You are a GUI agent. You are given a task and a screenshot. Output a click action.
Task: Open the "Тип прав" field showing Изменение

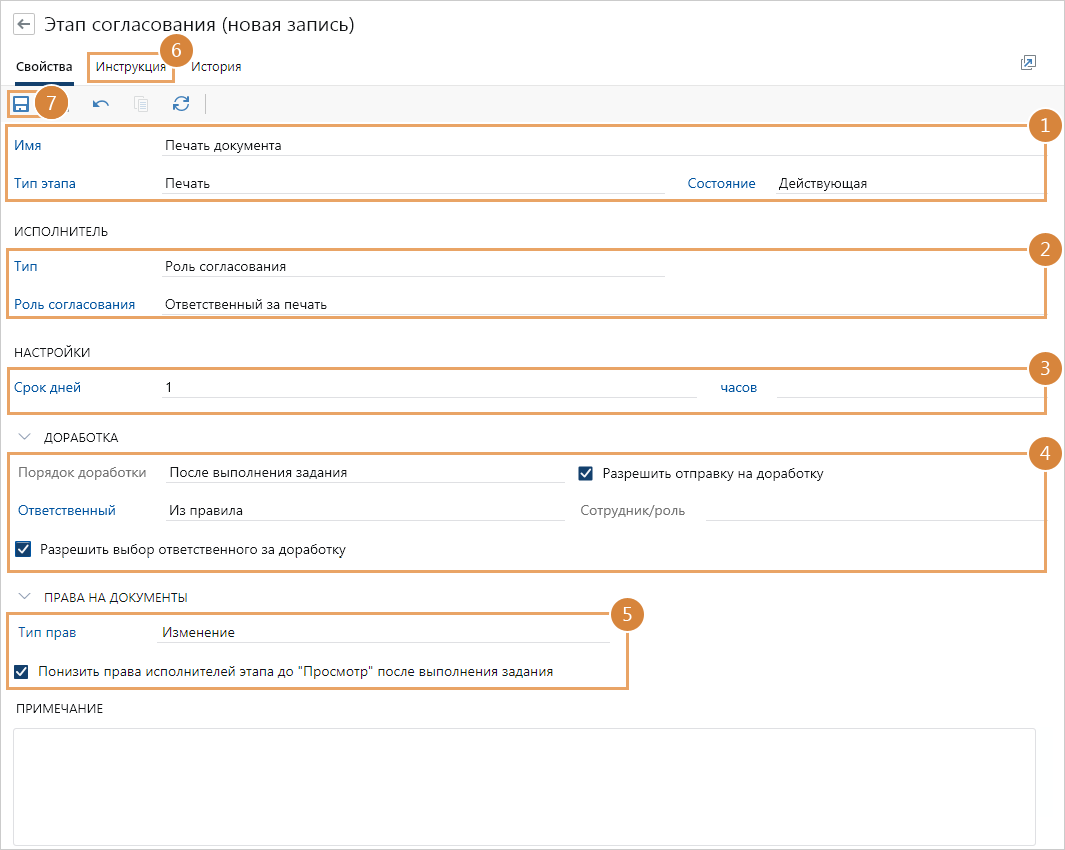[x=384, y=632]
